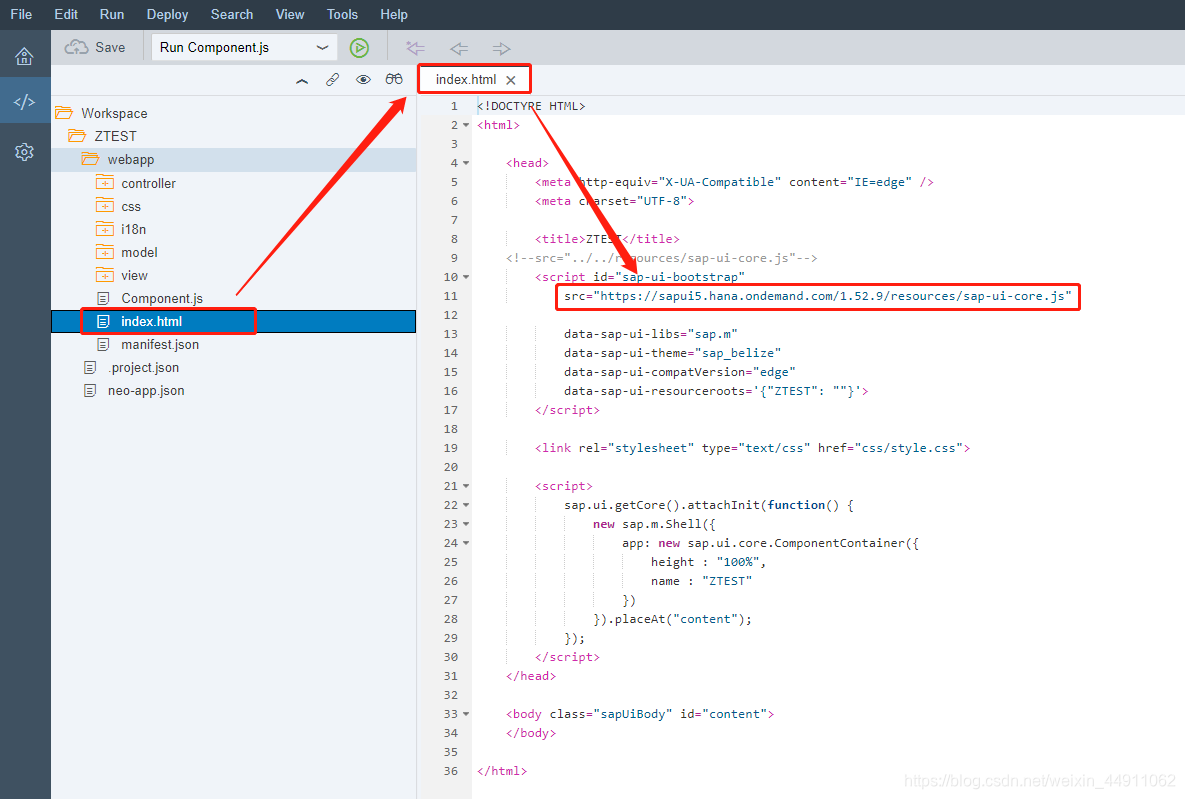
Task: Expand the controller folder
Action: (105, 183)
